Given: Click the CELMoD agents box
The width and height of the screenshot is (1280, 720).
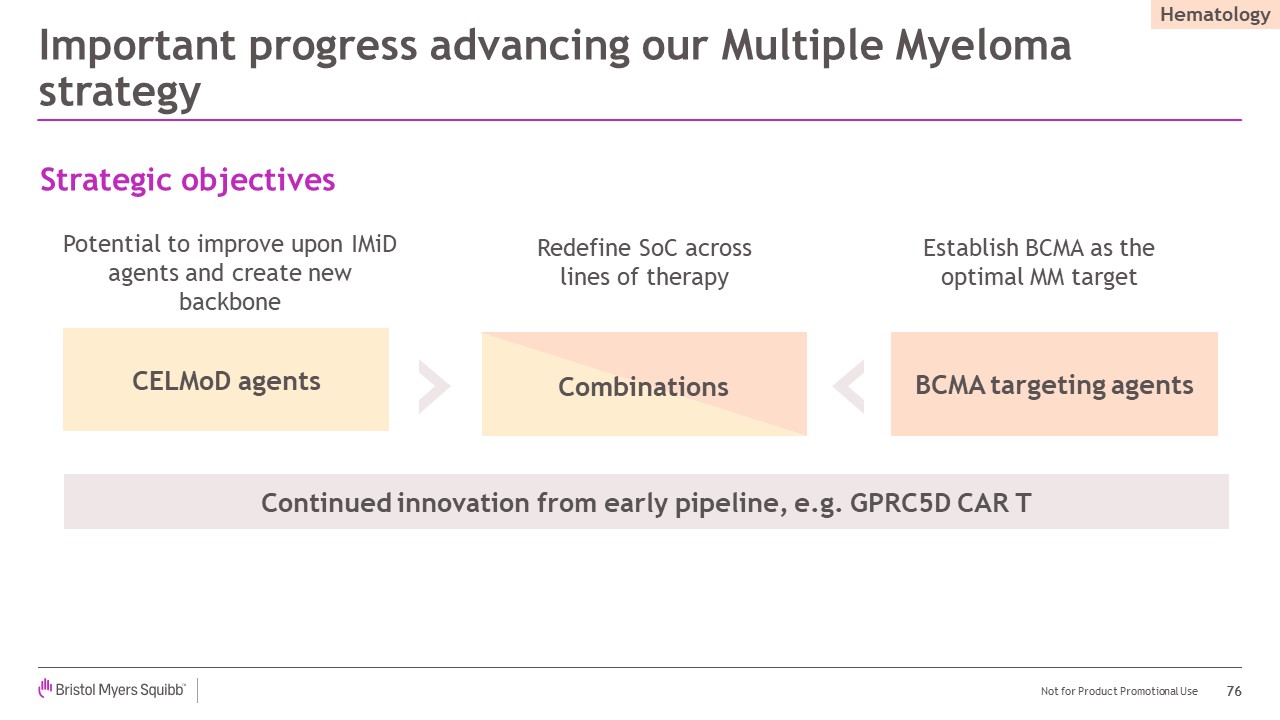Looking at the screenshot, I should click(226, 380).
